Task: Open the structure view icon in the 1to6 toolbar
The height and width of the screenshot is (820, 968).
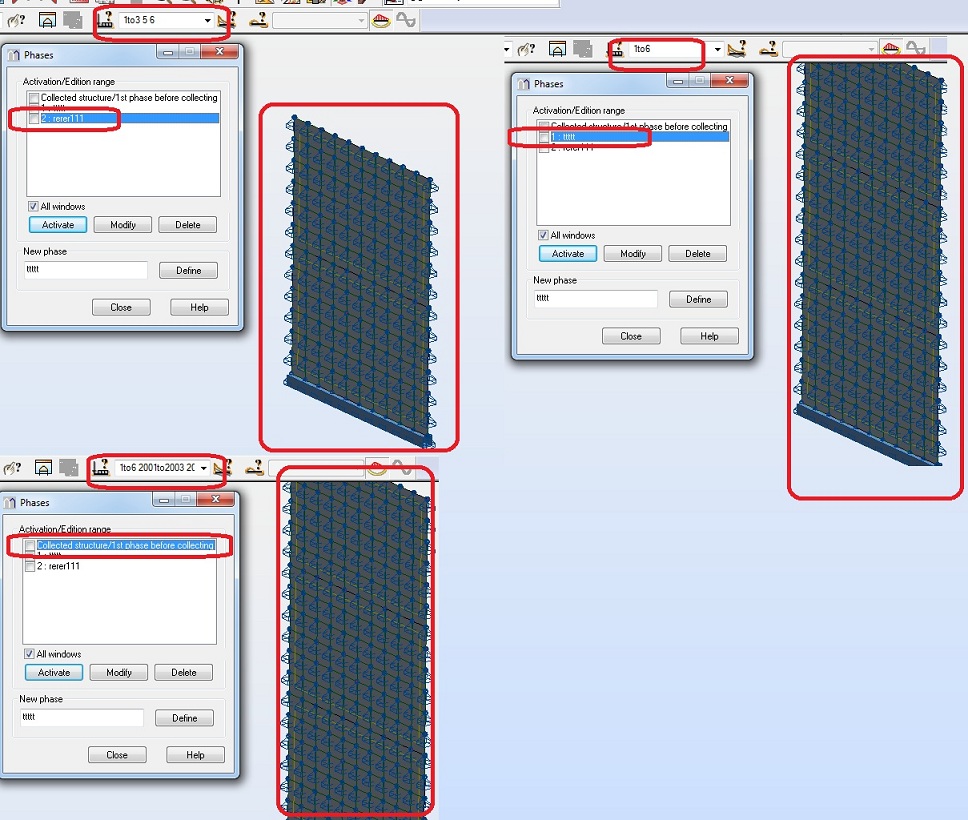Action: 557,49
